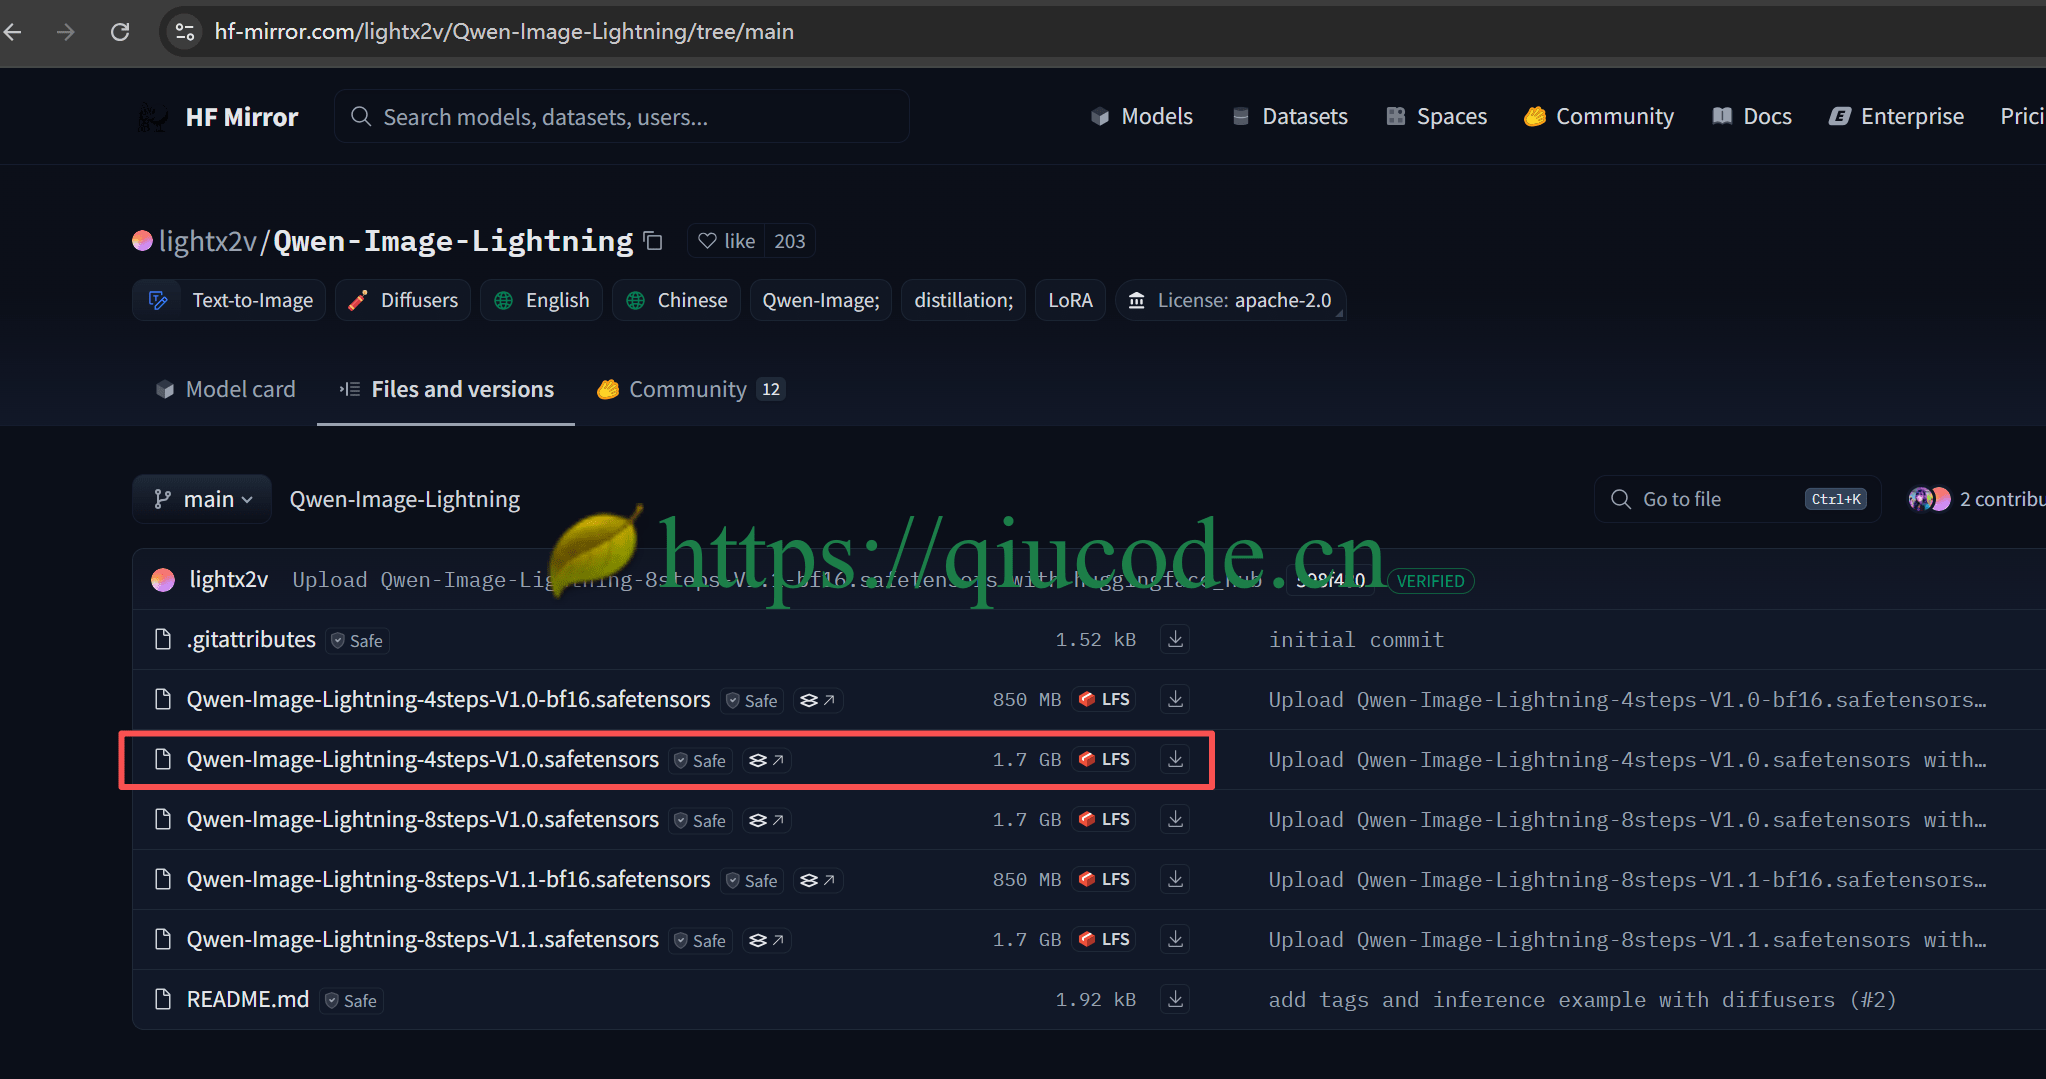Open safetensors viewer icon for 8steps-V1.1-bf16
Image resolution: width=2046 pixels, height=1079 pixels.
click(818, 880)
